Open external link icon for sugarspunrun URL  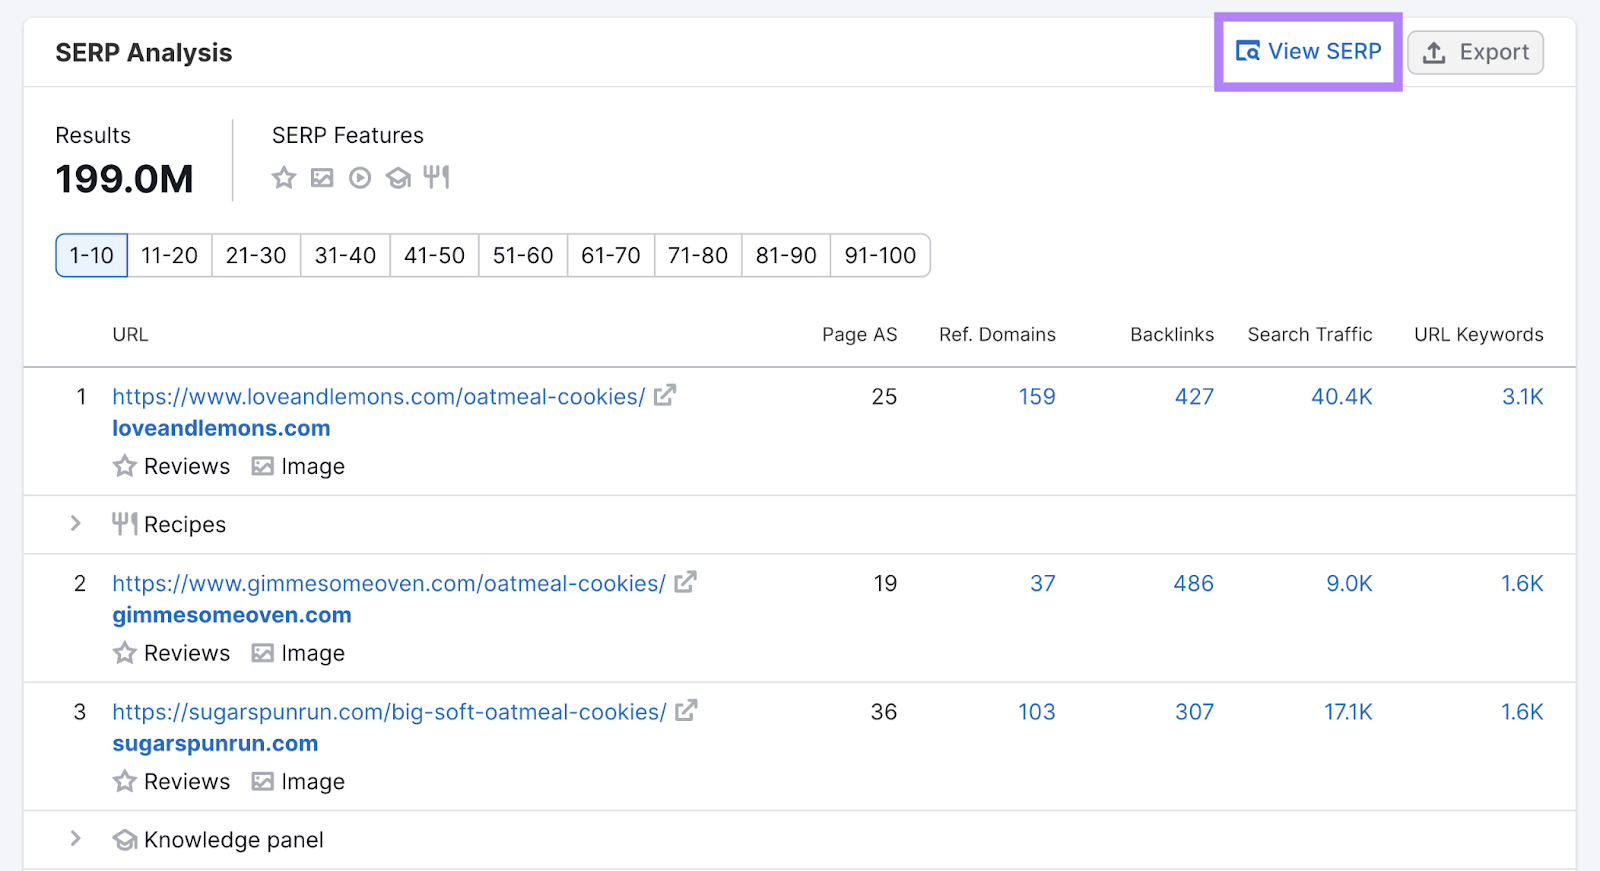pyautogui.click(x=686, y=710)
